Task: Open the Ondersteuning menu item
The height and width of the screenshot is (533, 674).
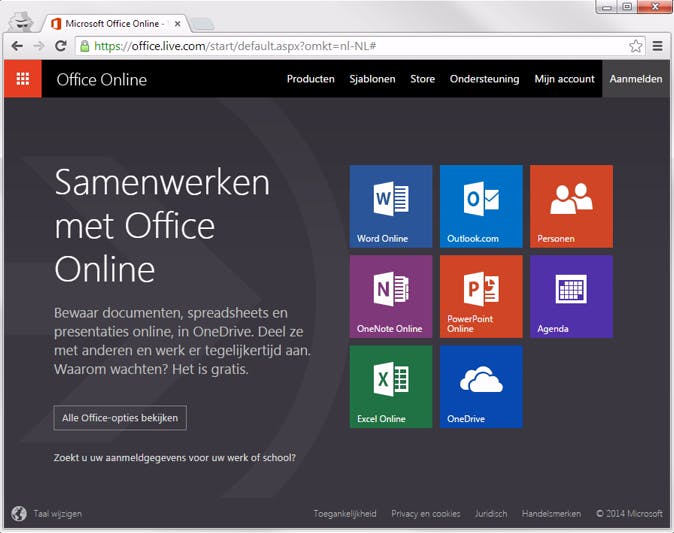Action: [484, 79]
